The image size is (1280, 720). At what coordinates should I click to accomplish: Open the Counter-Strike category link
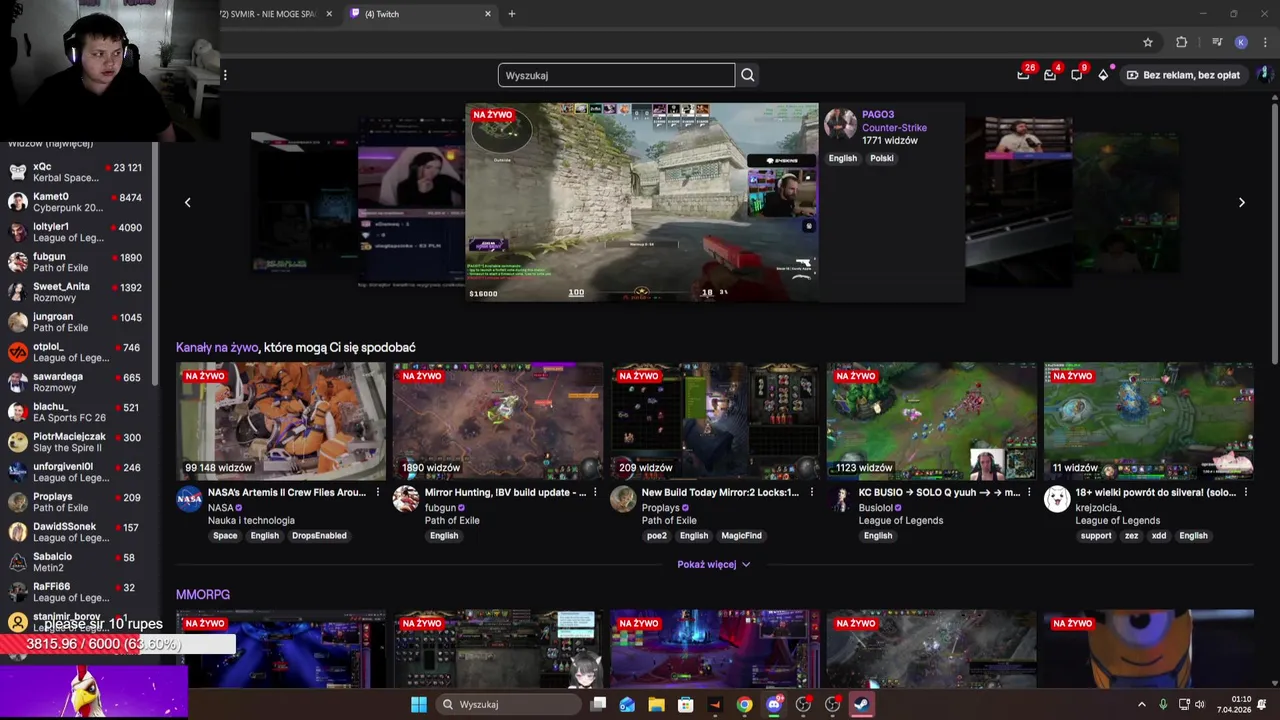[x=894, y=127]
